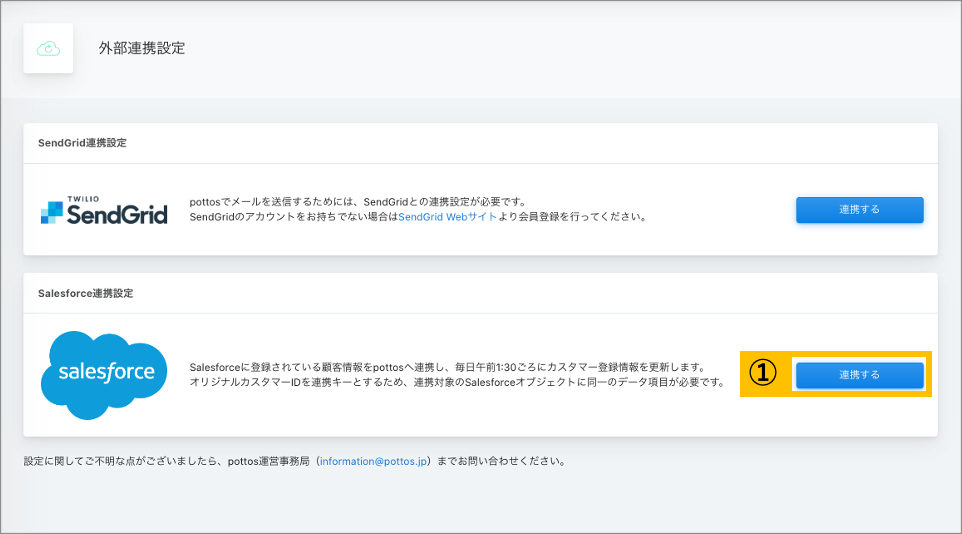Click text 'pottosでメールを送信するためには'

click(270, 202)
